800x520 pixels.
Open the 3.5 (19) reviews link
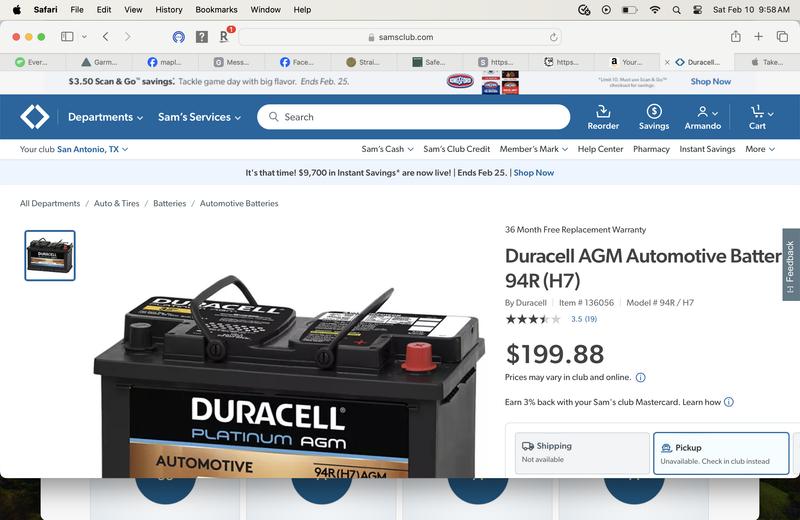(584, 319)
